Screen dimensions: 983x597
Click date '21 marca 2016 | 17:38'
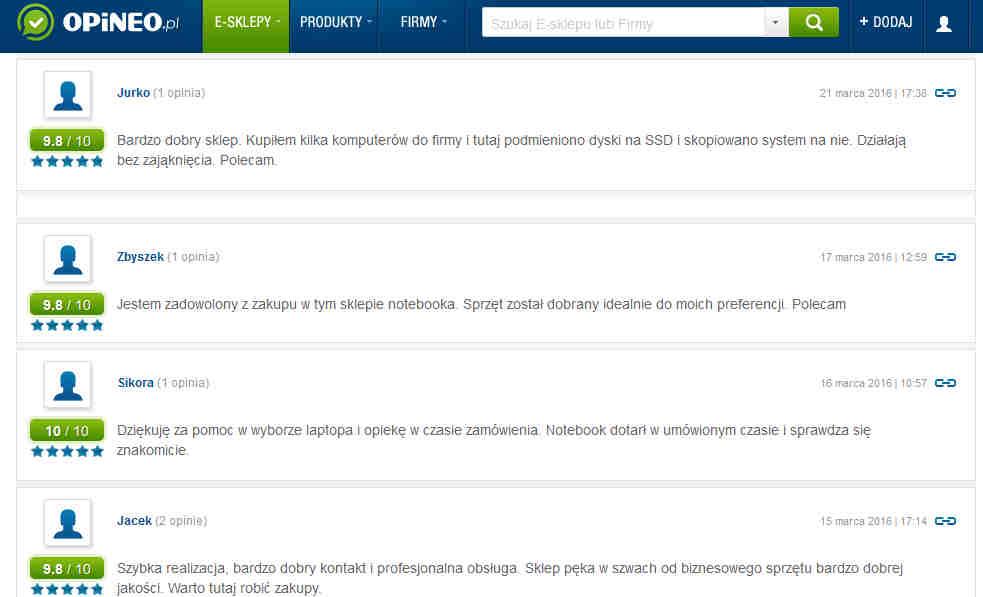click(873, 93)
